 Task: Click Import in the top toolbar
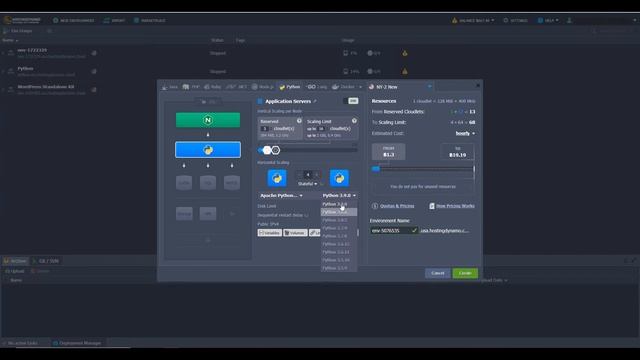pyautogui.click(x=114, y=20)
